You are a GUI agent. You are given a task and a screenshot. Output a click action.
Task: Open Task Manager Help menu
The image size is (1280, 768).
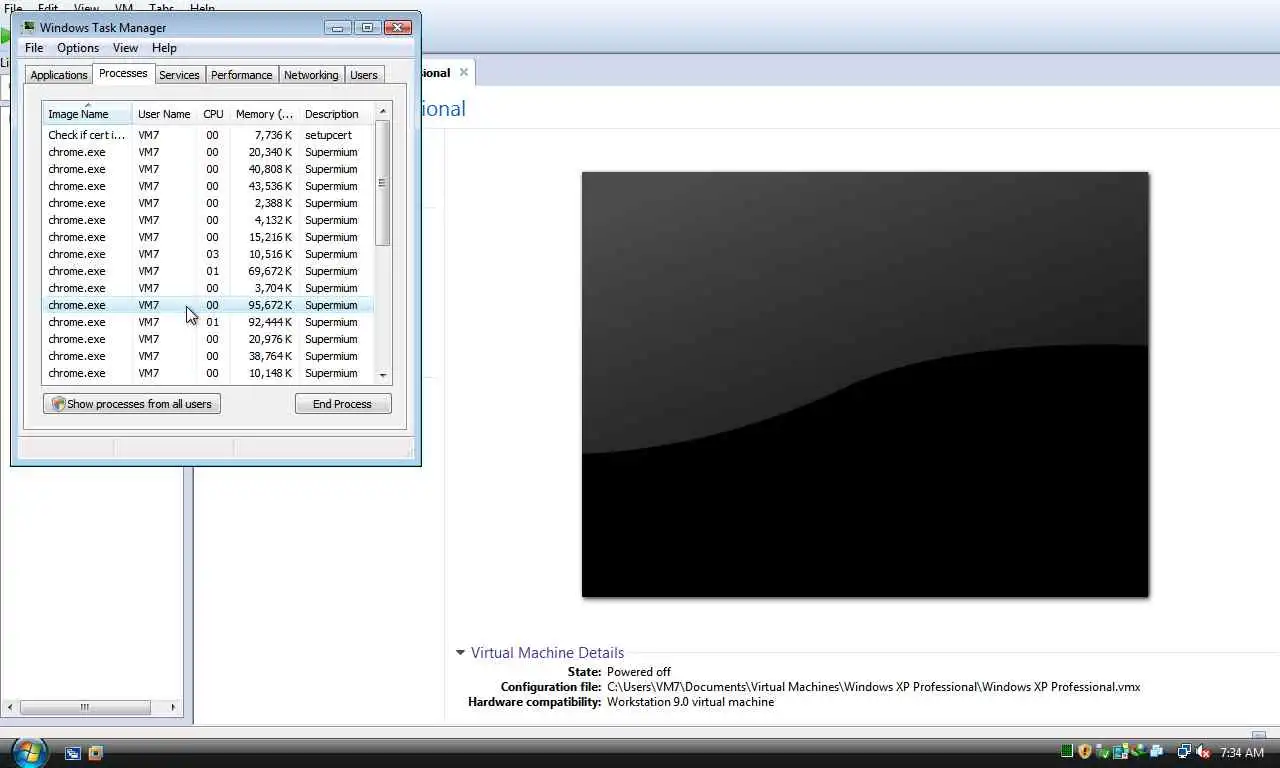click(x=164, y=48)
